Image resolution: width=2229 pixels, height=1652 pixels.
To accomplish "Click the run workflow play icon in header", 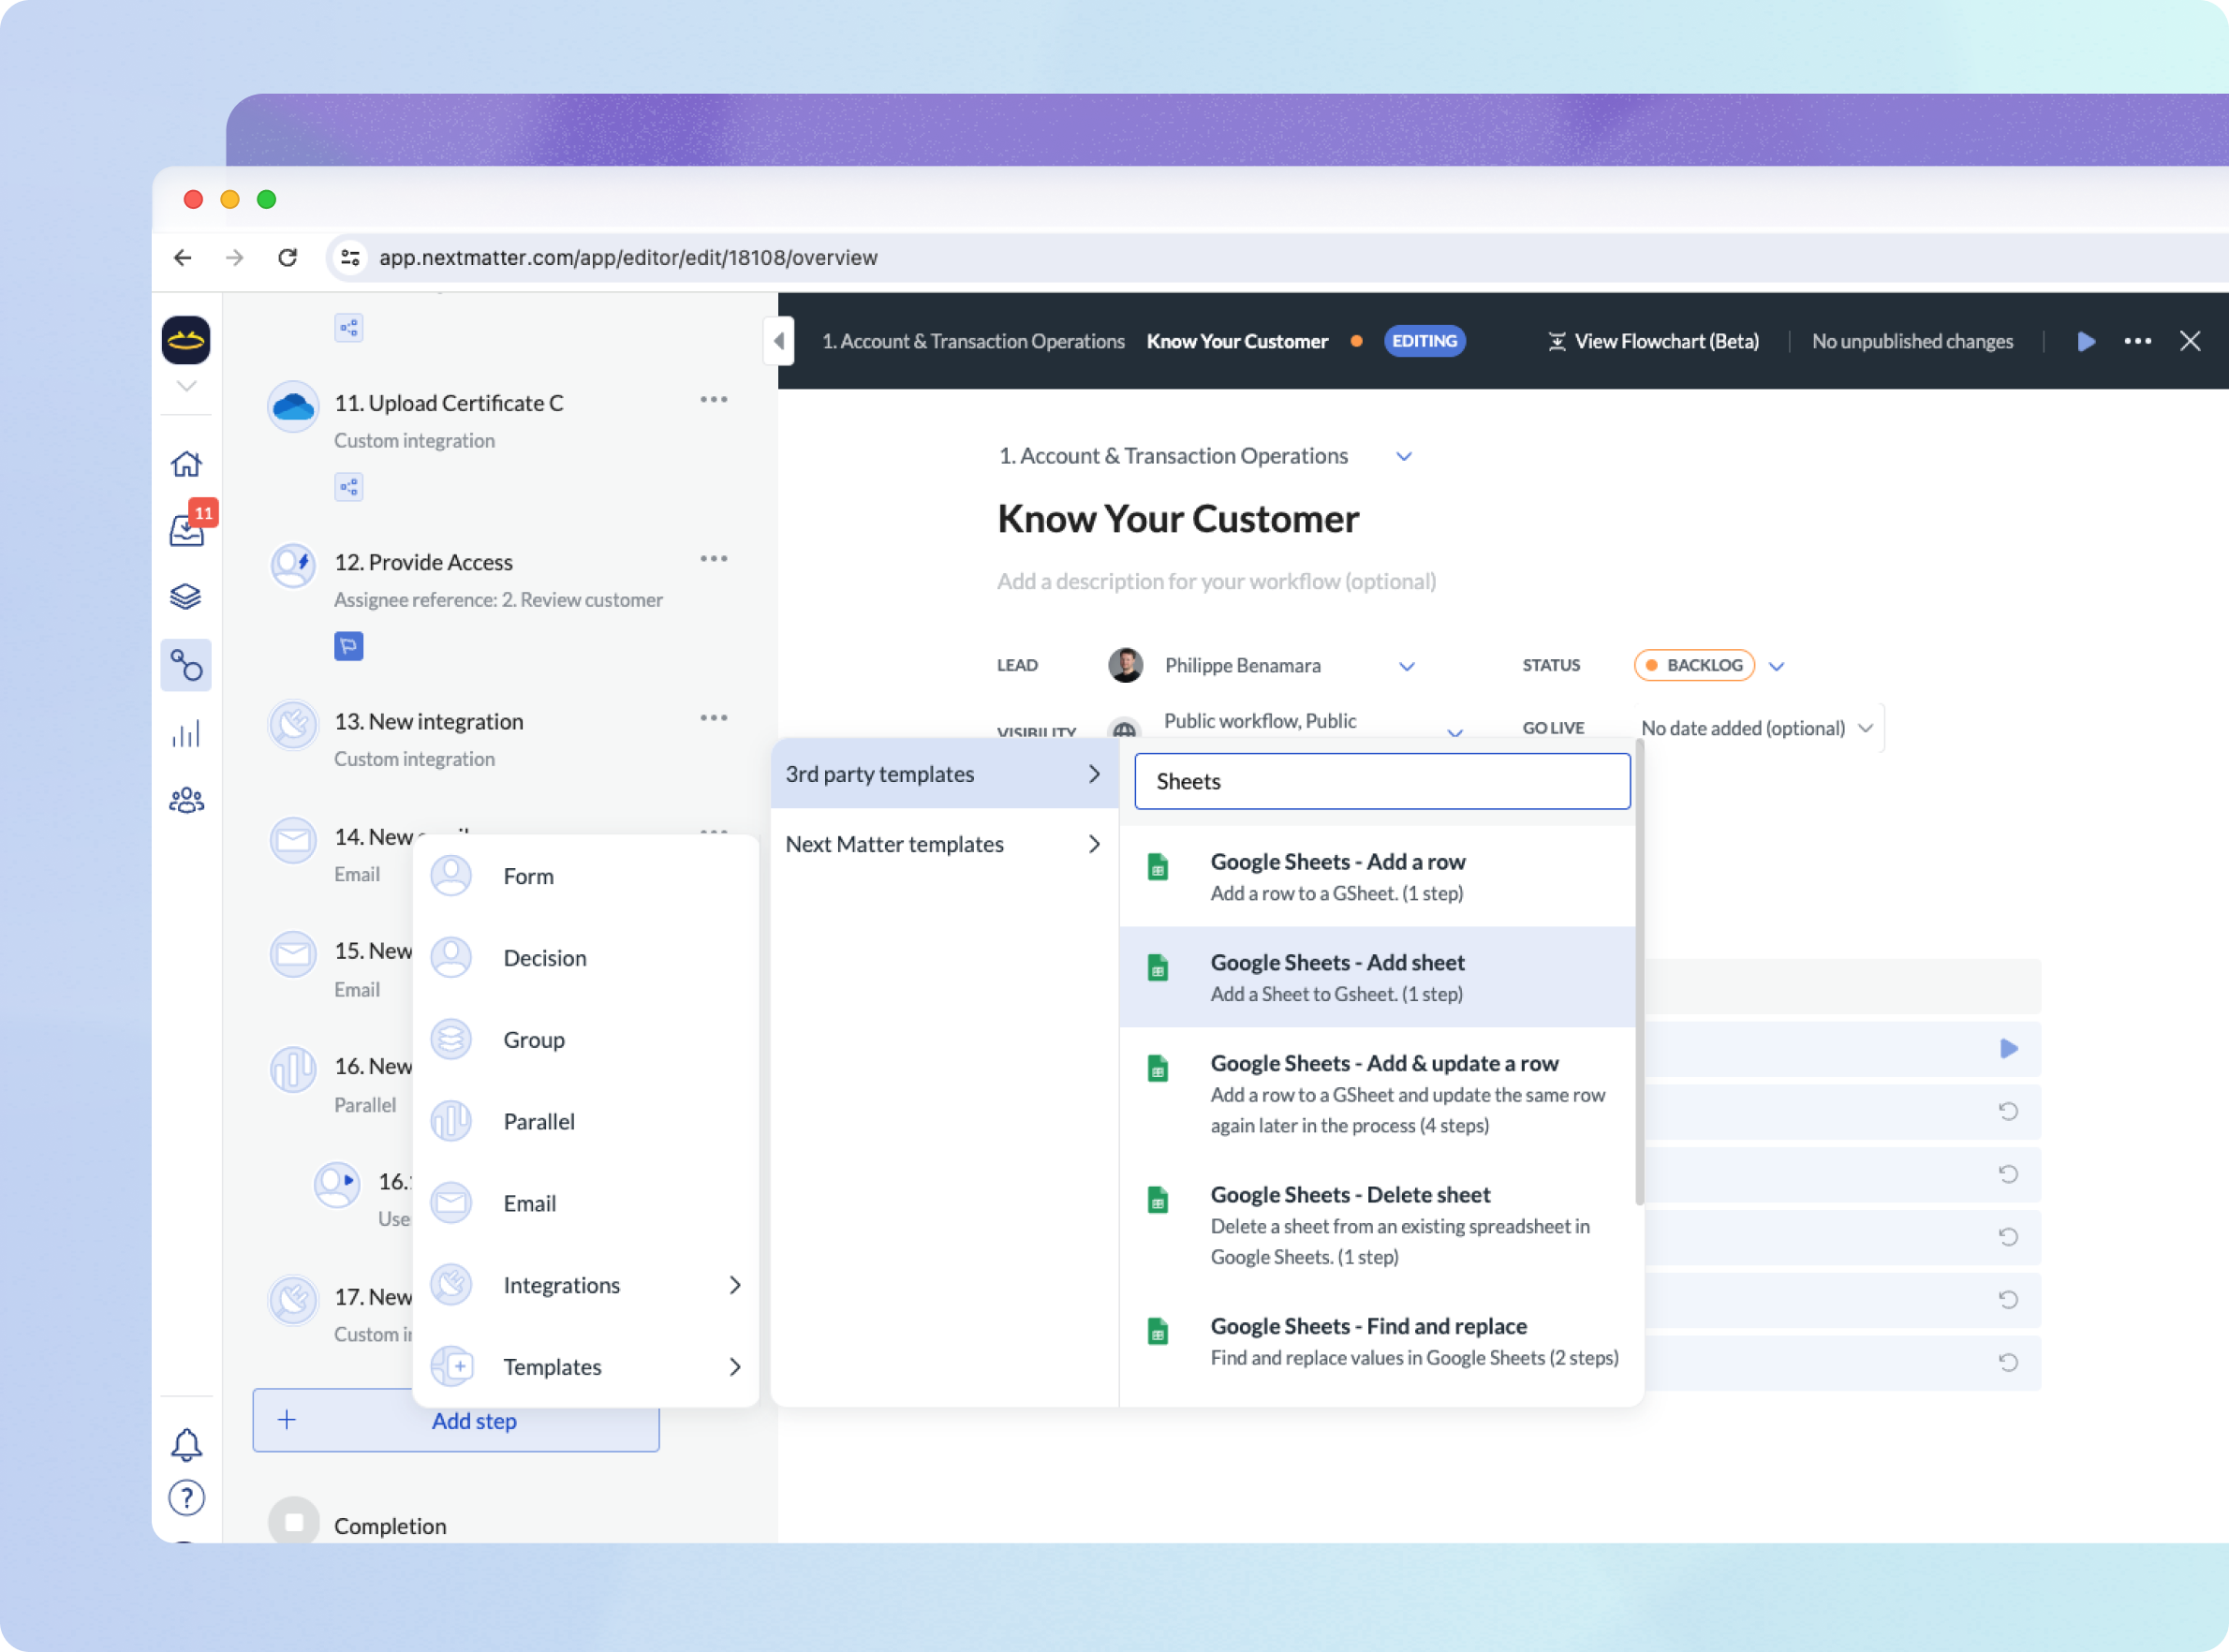I will click(x=2086, y=342).
